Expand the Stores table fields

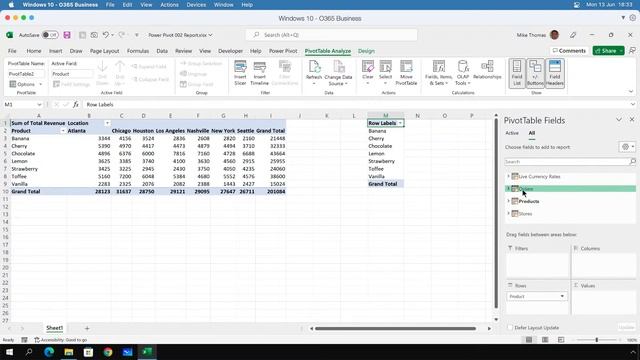click(509, 213)
